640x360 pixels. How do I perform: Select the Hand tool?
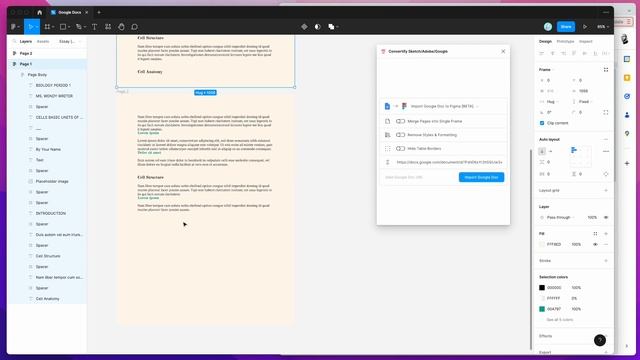[x=121, y=27]
